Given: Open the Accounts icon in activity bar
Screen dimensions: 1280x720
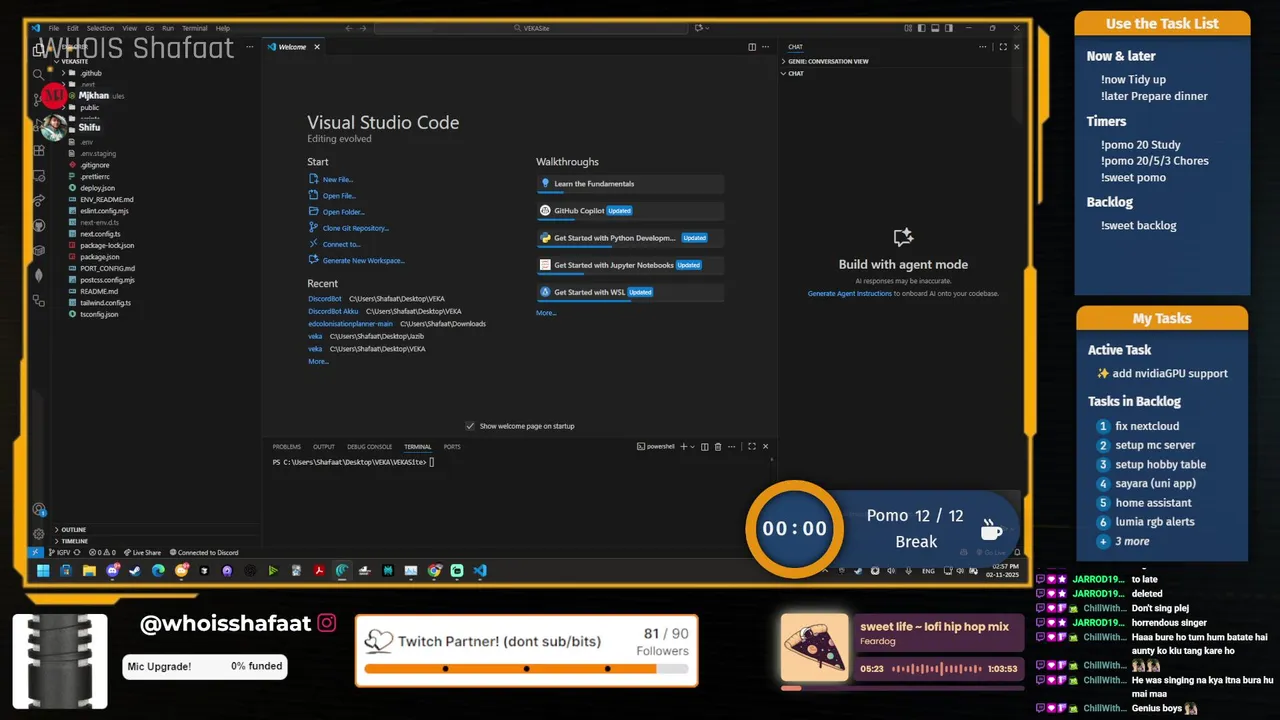Looking at the screenshot, I should coord(38,509).
